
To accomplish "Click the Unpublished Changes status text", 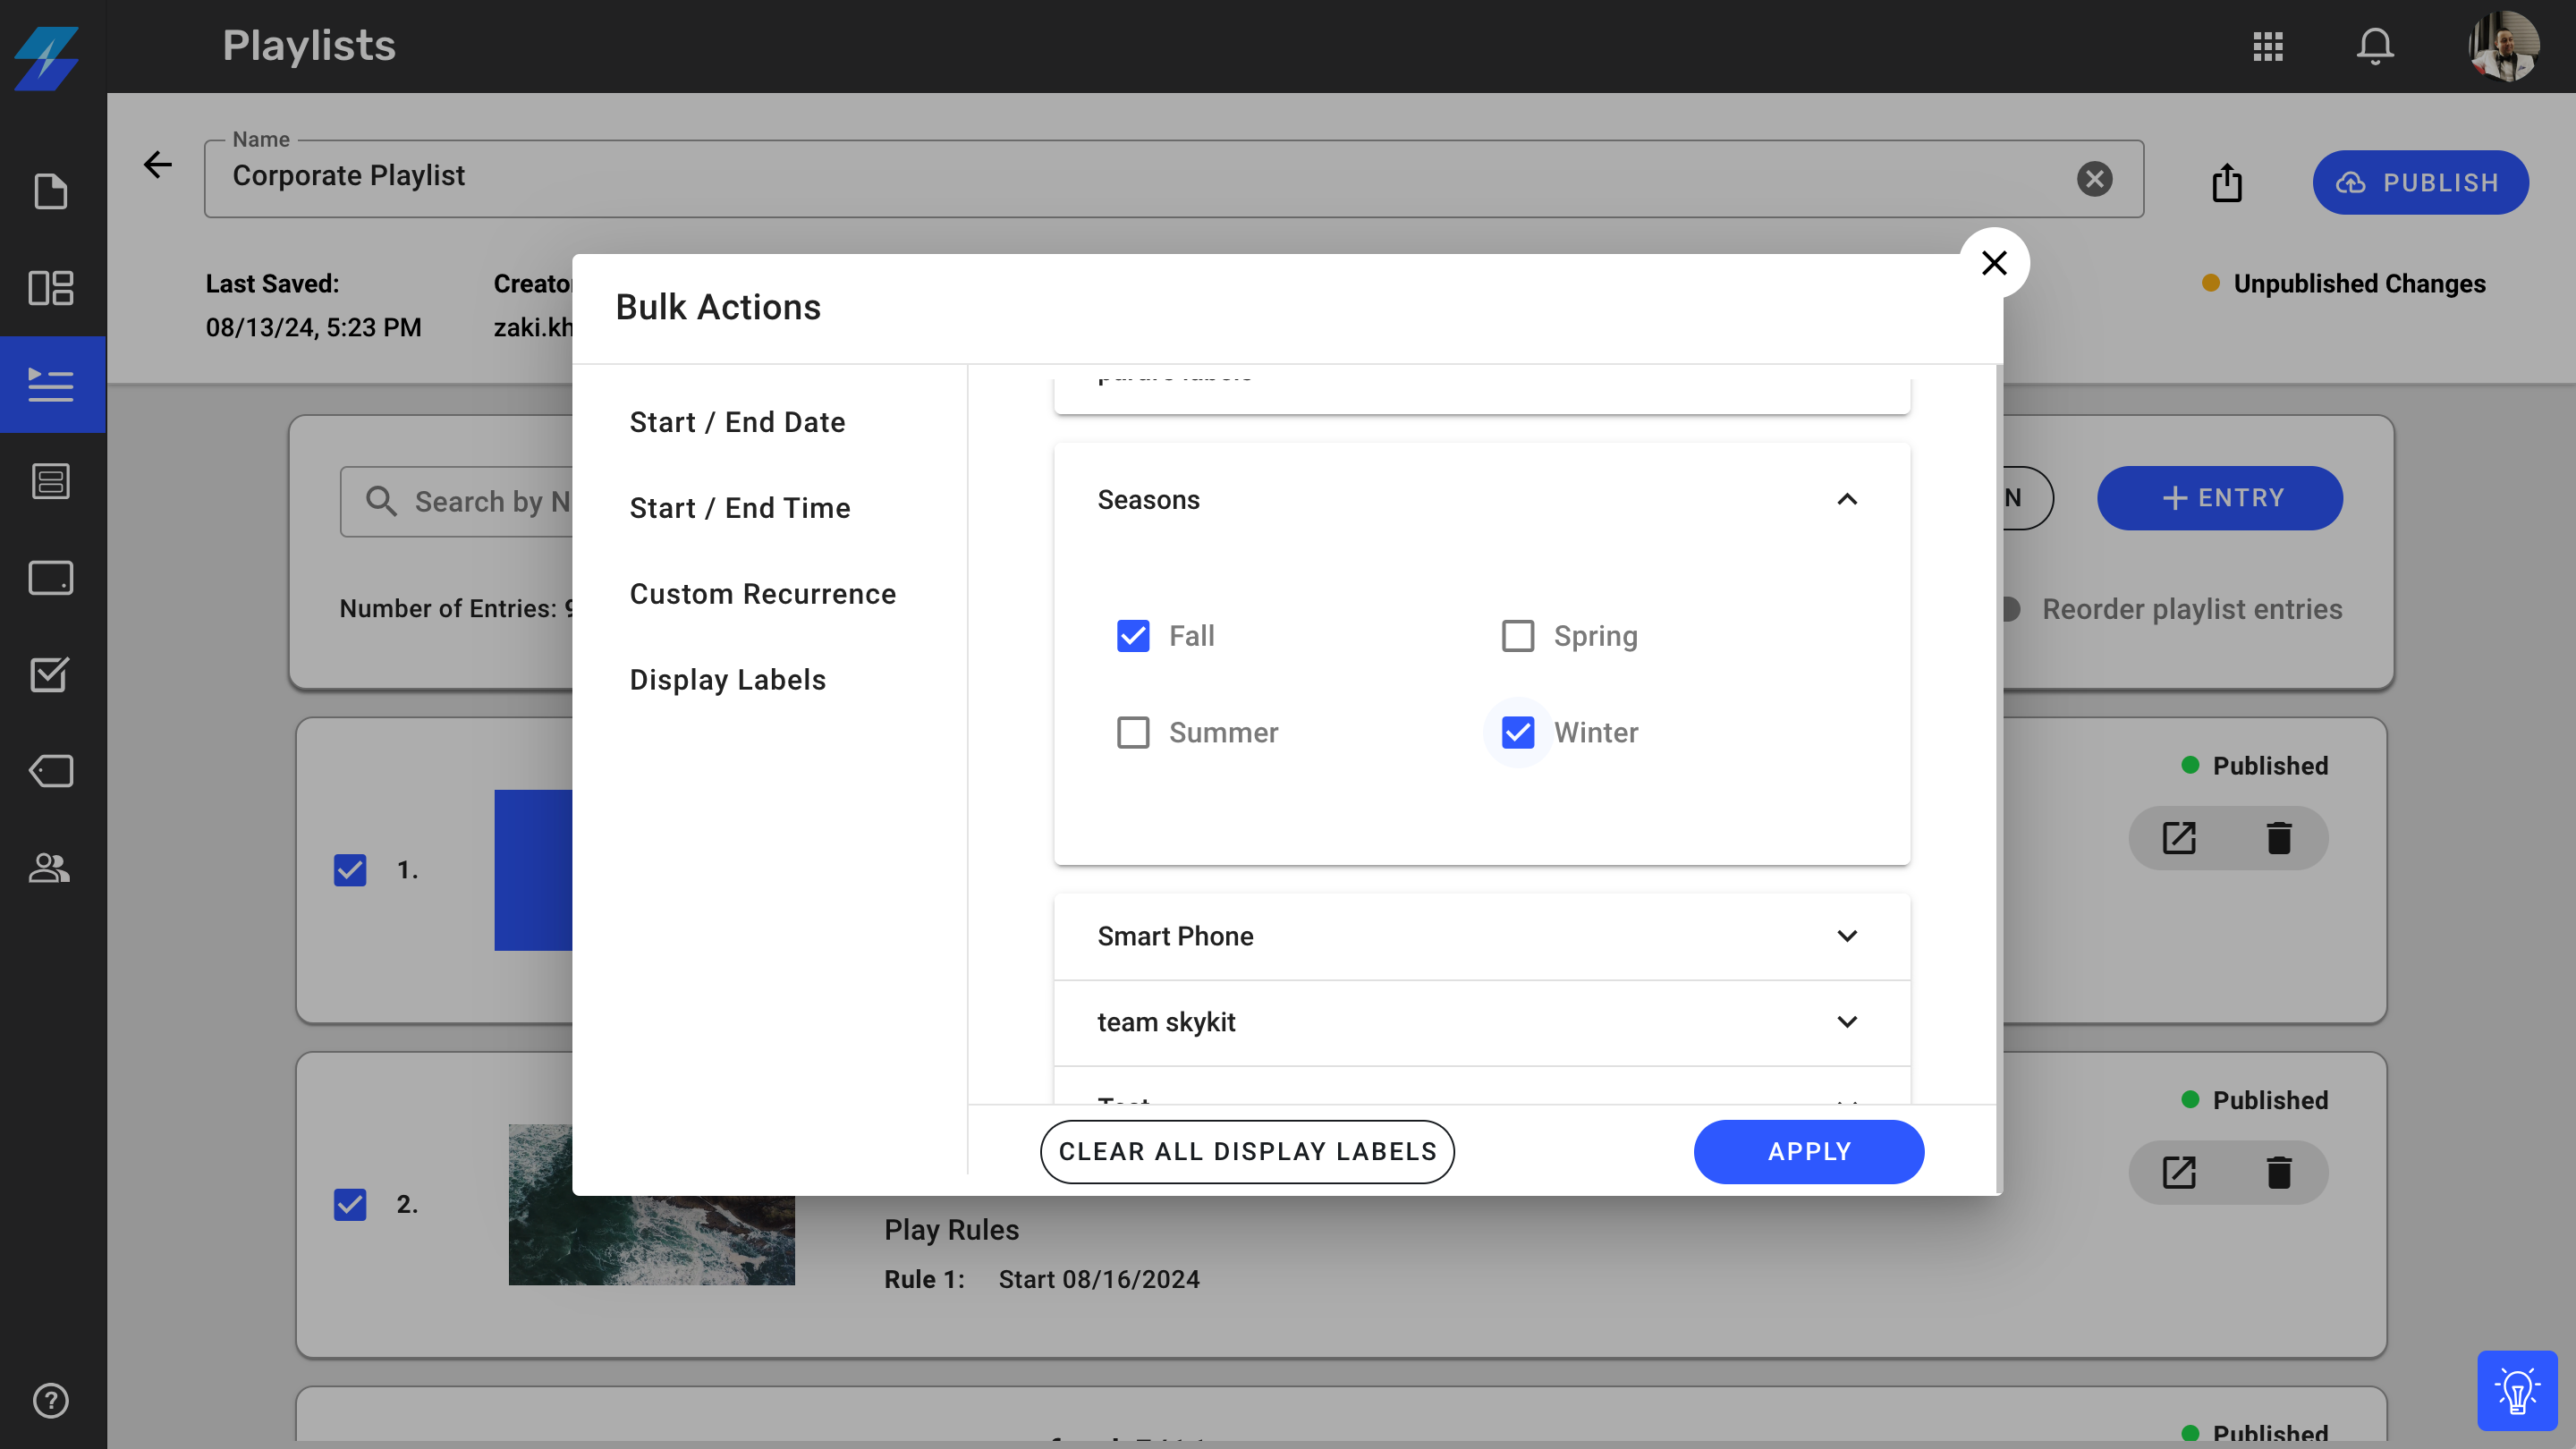I will (x=2360, y=283).
